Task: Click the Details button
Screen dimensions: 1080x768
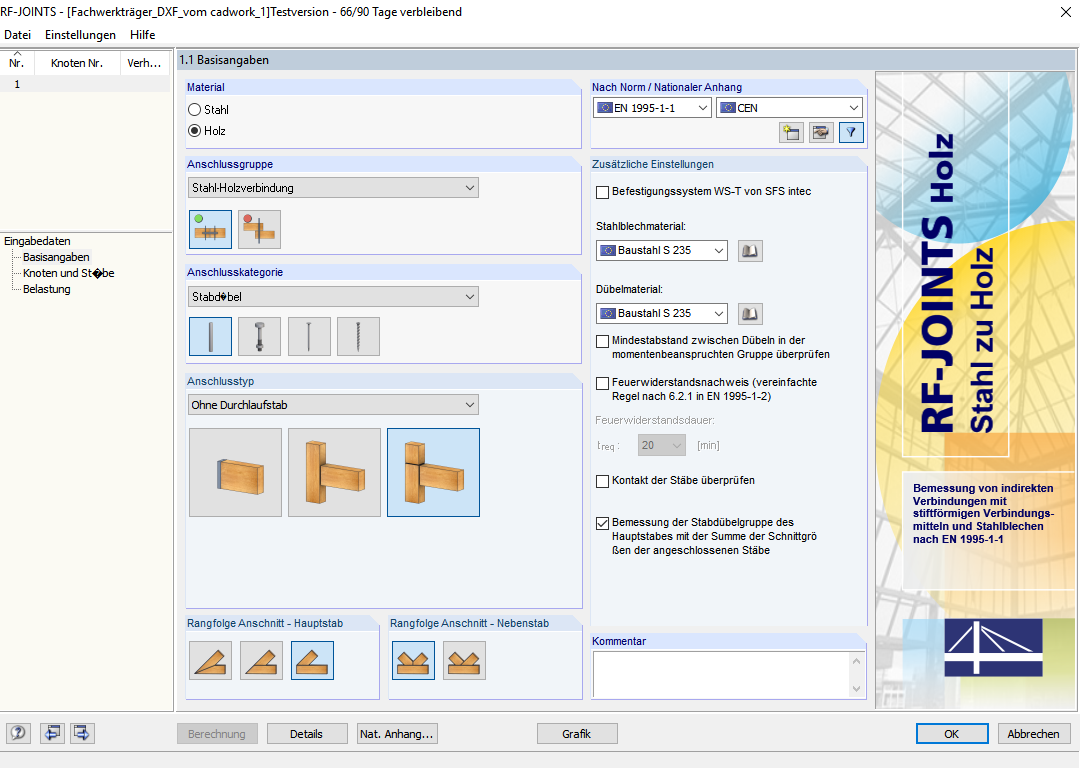Action: coord(307,734)
